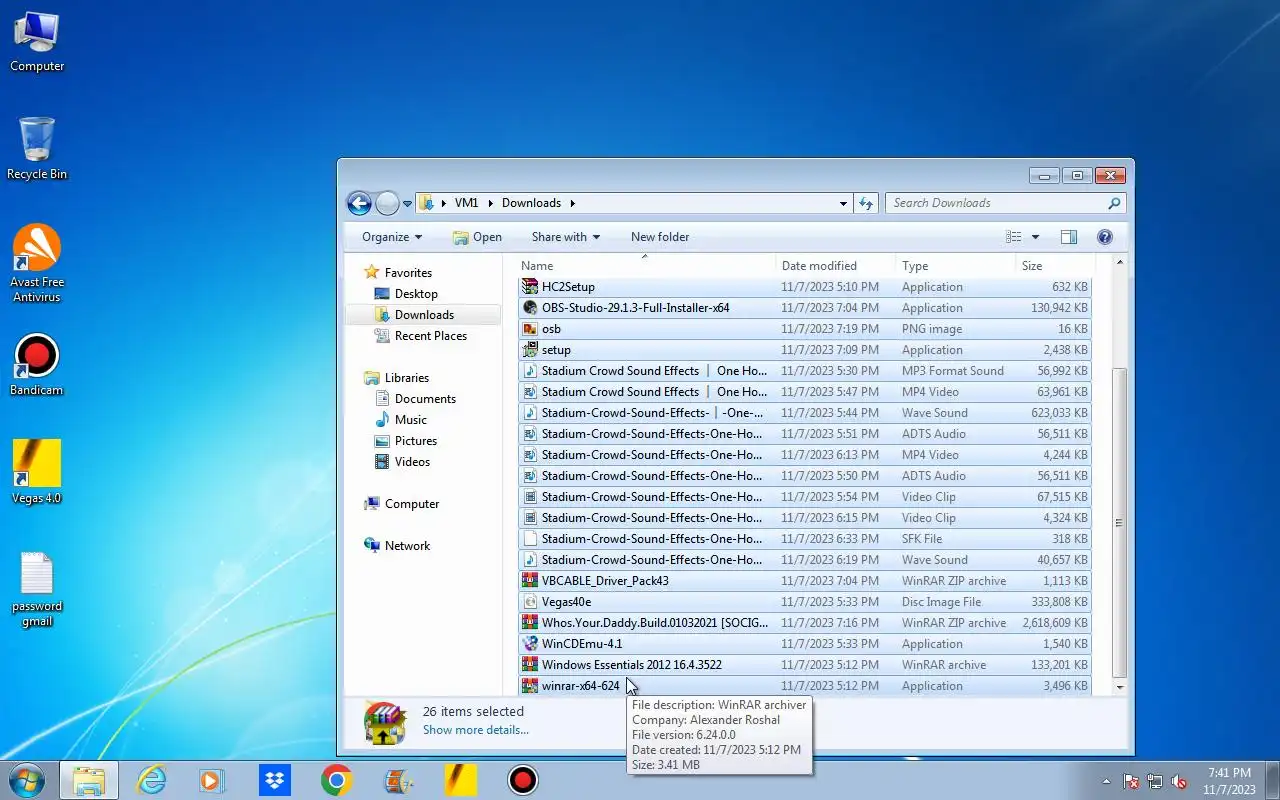Open the Windows Start button
This screenshot has width=1280, height=800.
click(26, 780)
